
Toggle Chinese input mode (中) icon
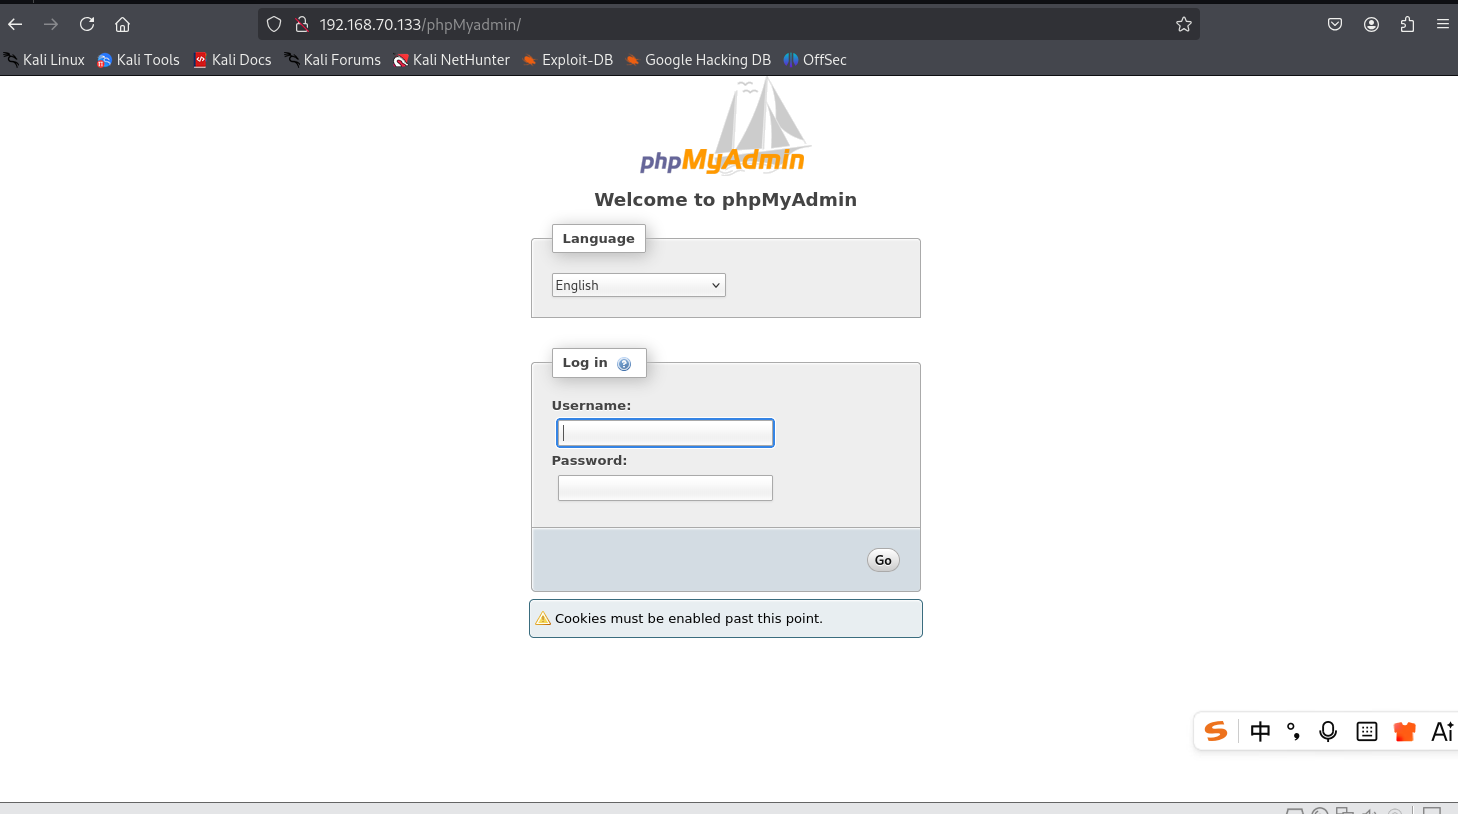[1260, 731]
